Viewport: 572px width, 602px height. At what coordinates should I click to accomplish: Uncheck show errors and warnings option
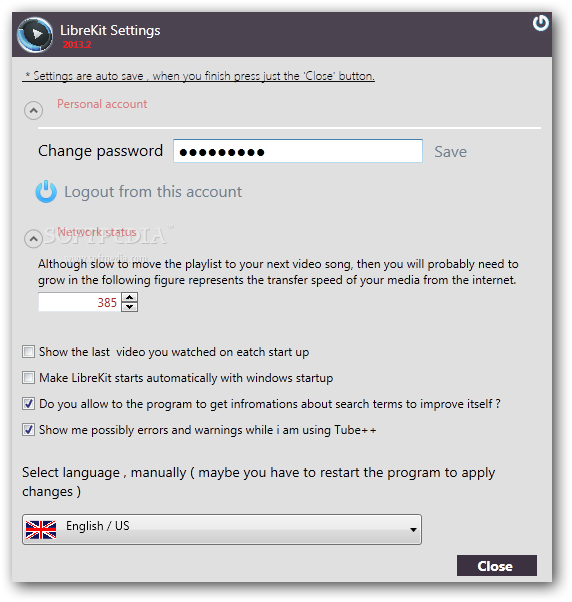click(x=28, y=430)
